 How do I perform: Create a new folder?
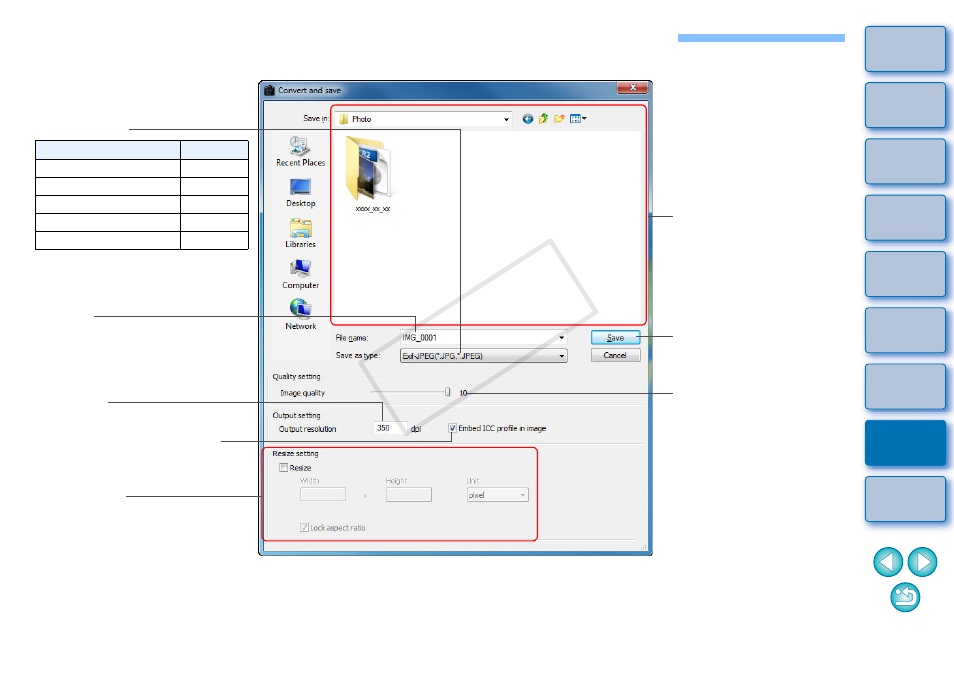coord(559,119)
